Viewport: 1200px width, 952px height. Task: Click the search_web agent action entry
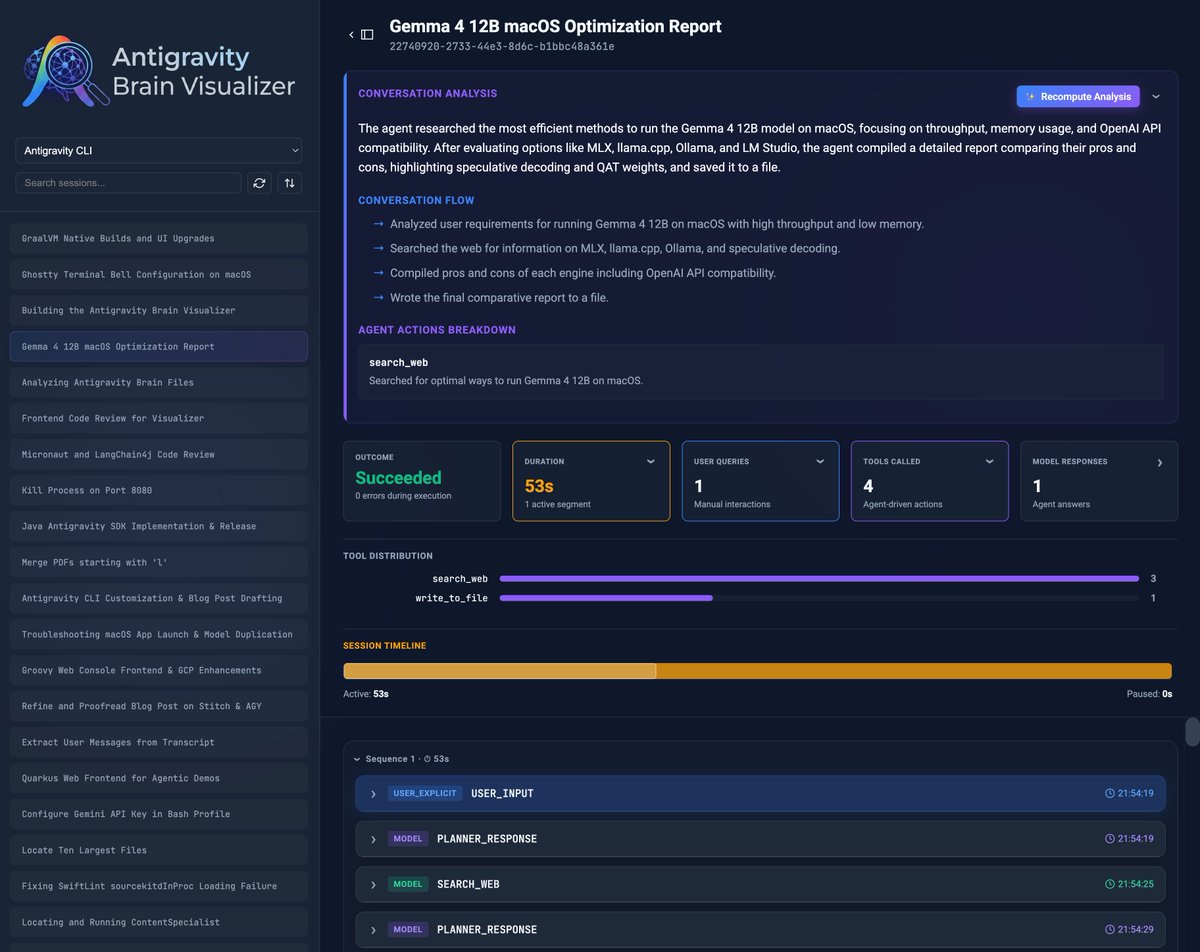[760, 372]
